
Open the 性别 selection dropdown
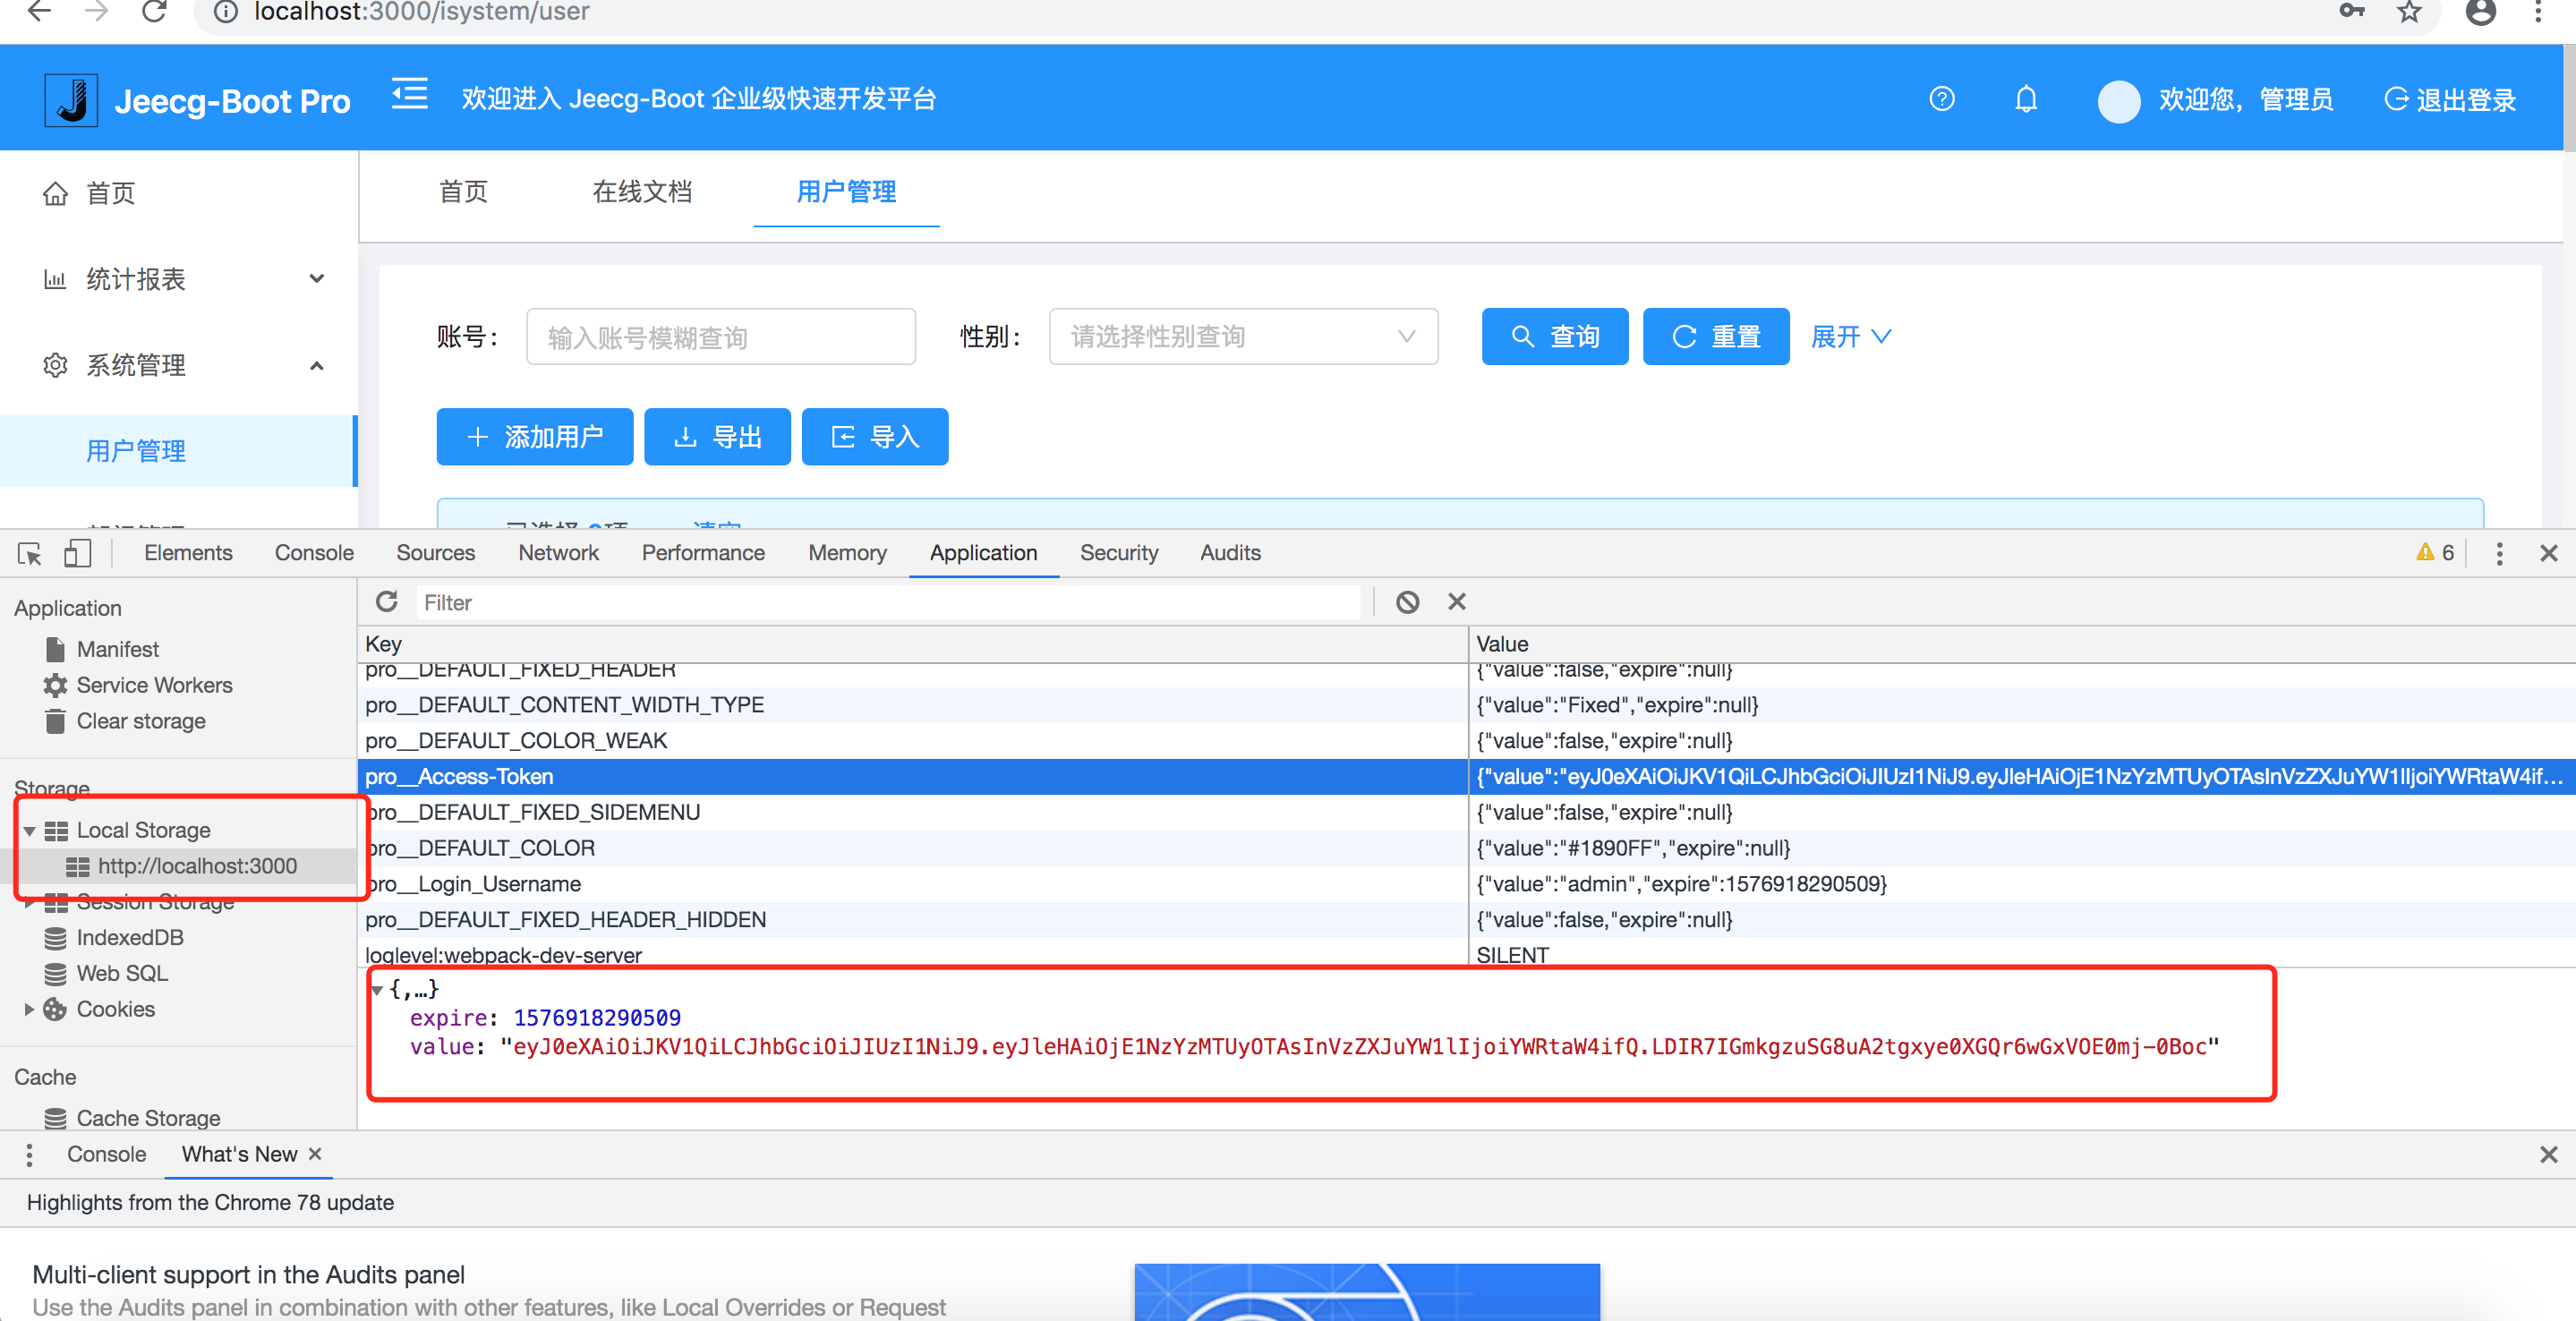[1242, 337]
